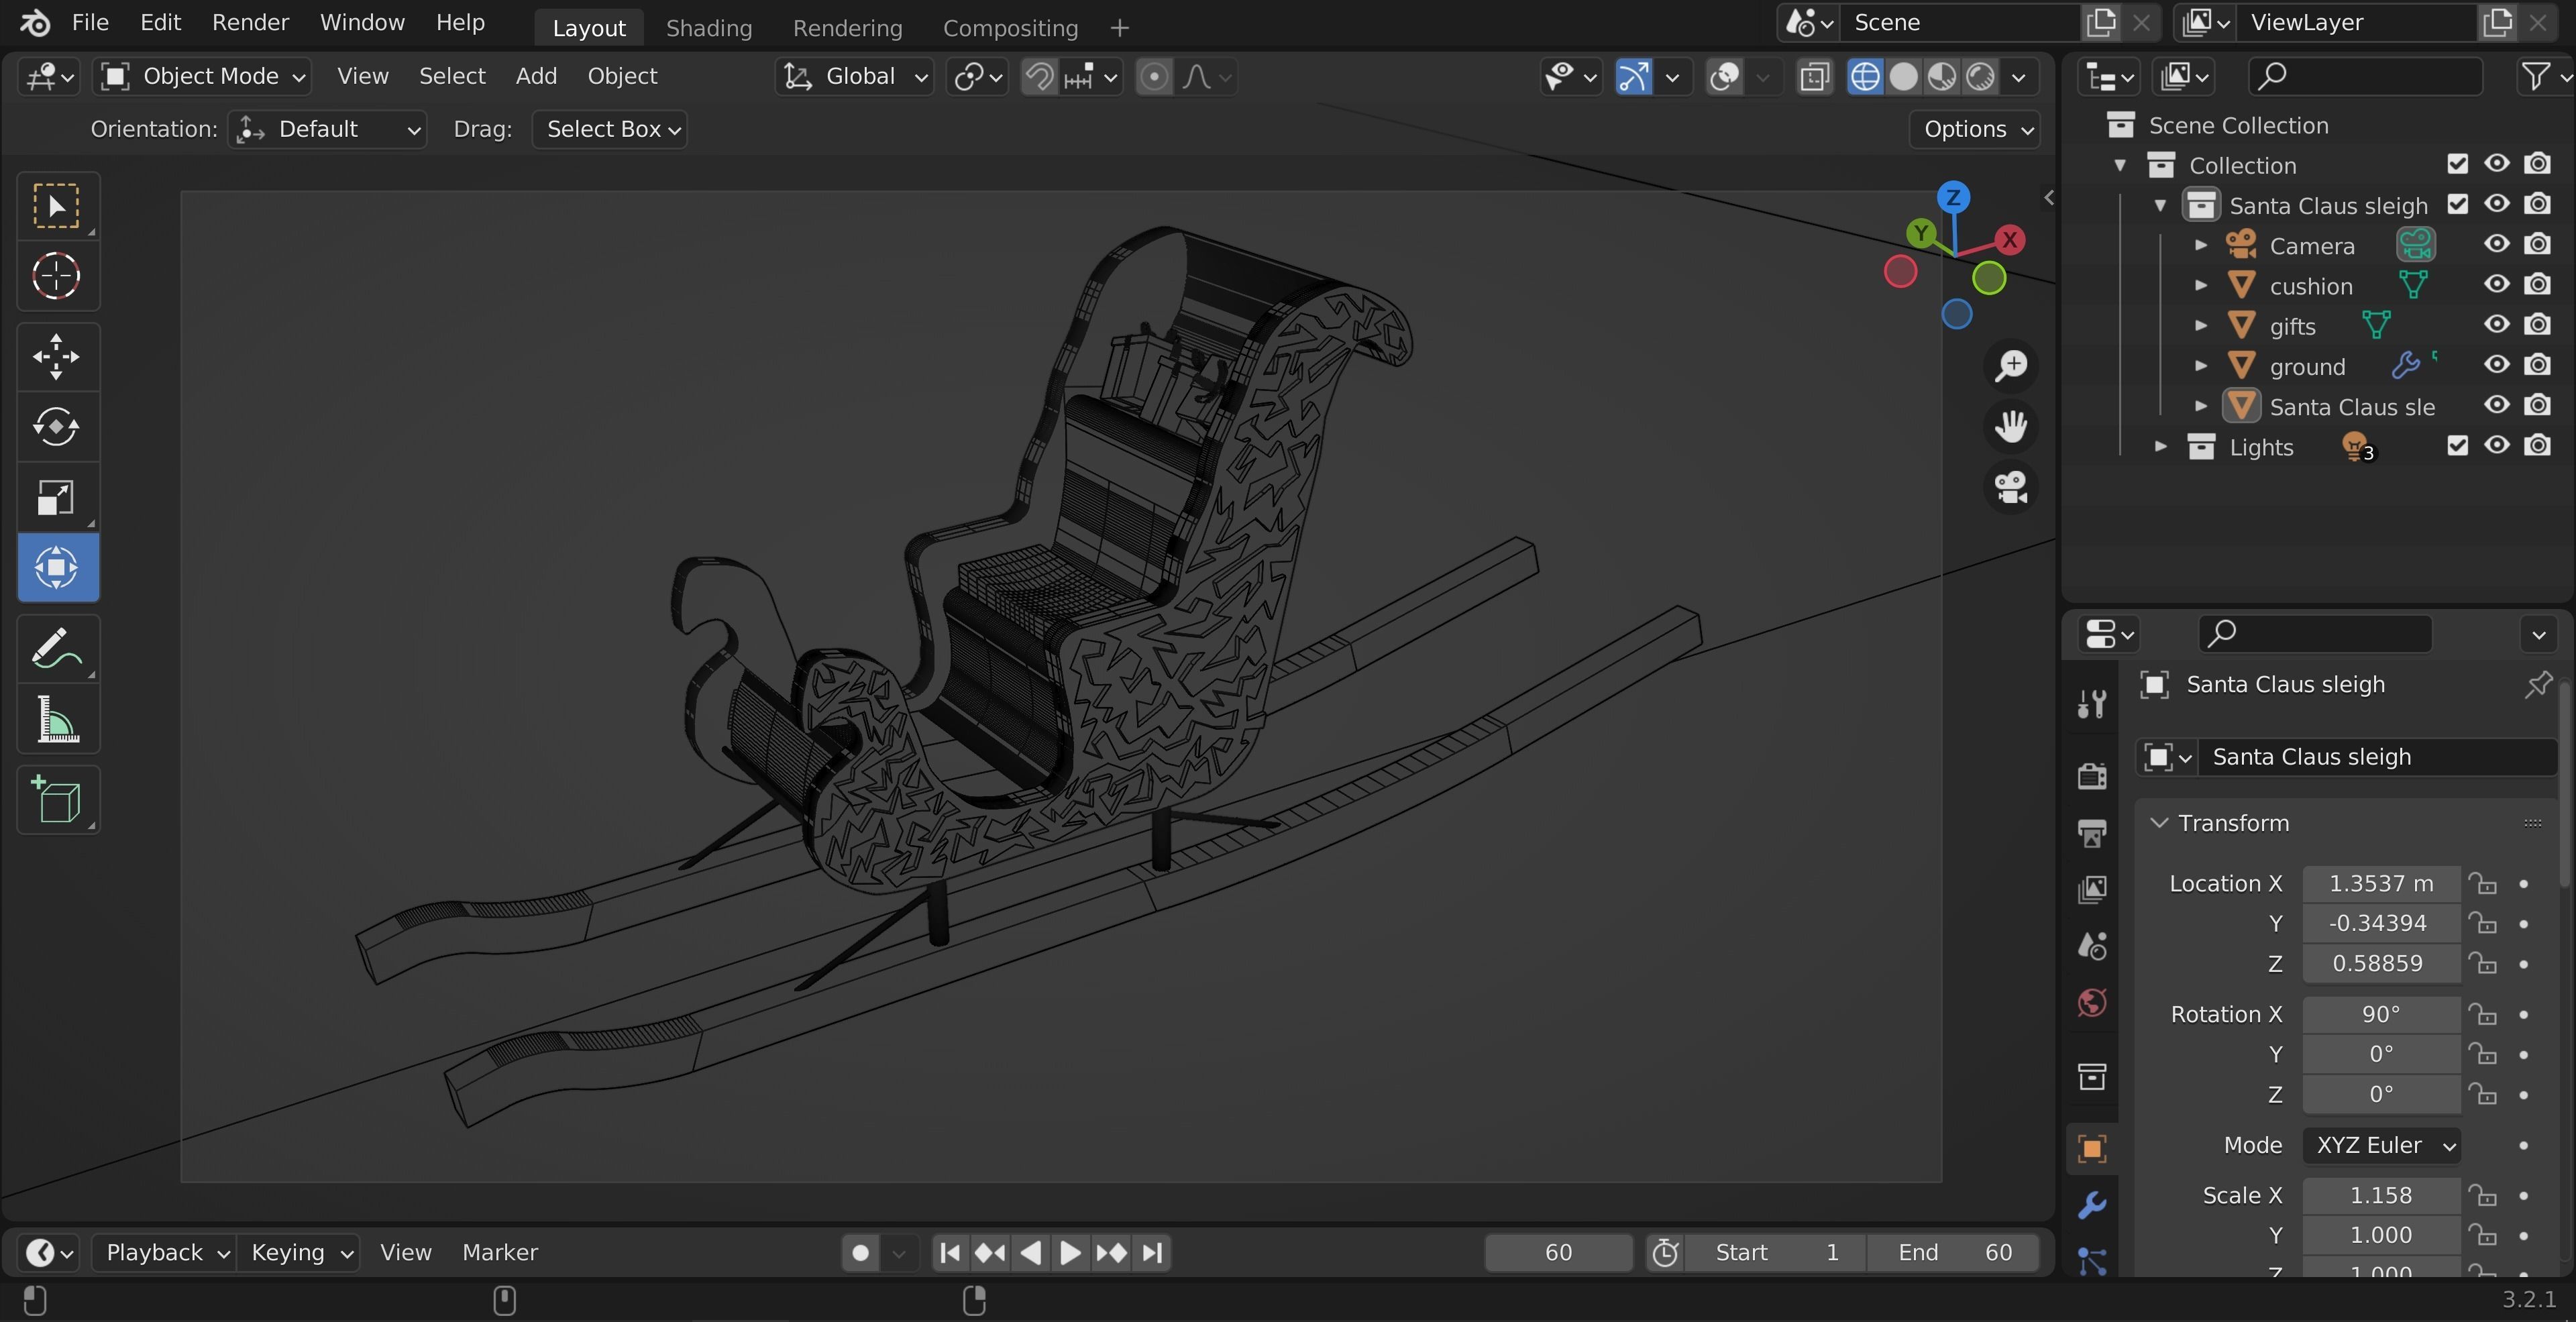Click the viewport zoom magnifier icon
The width and height of the screenshot is (2576, 1322).
(2010, 366)
